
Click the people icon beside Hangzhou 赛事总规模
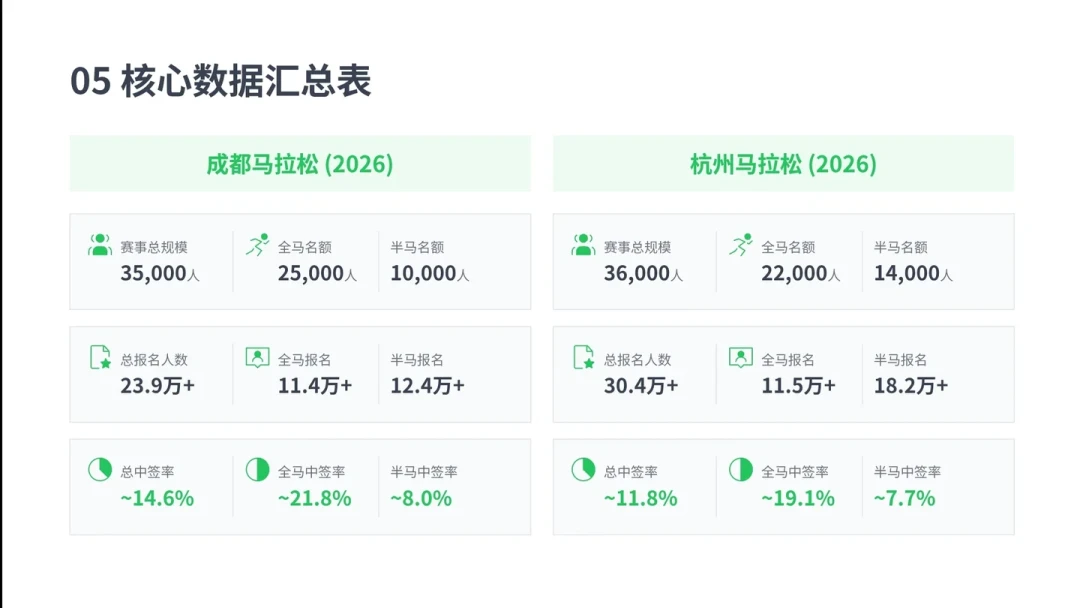coord(583,244)
